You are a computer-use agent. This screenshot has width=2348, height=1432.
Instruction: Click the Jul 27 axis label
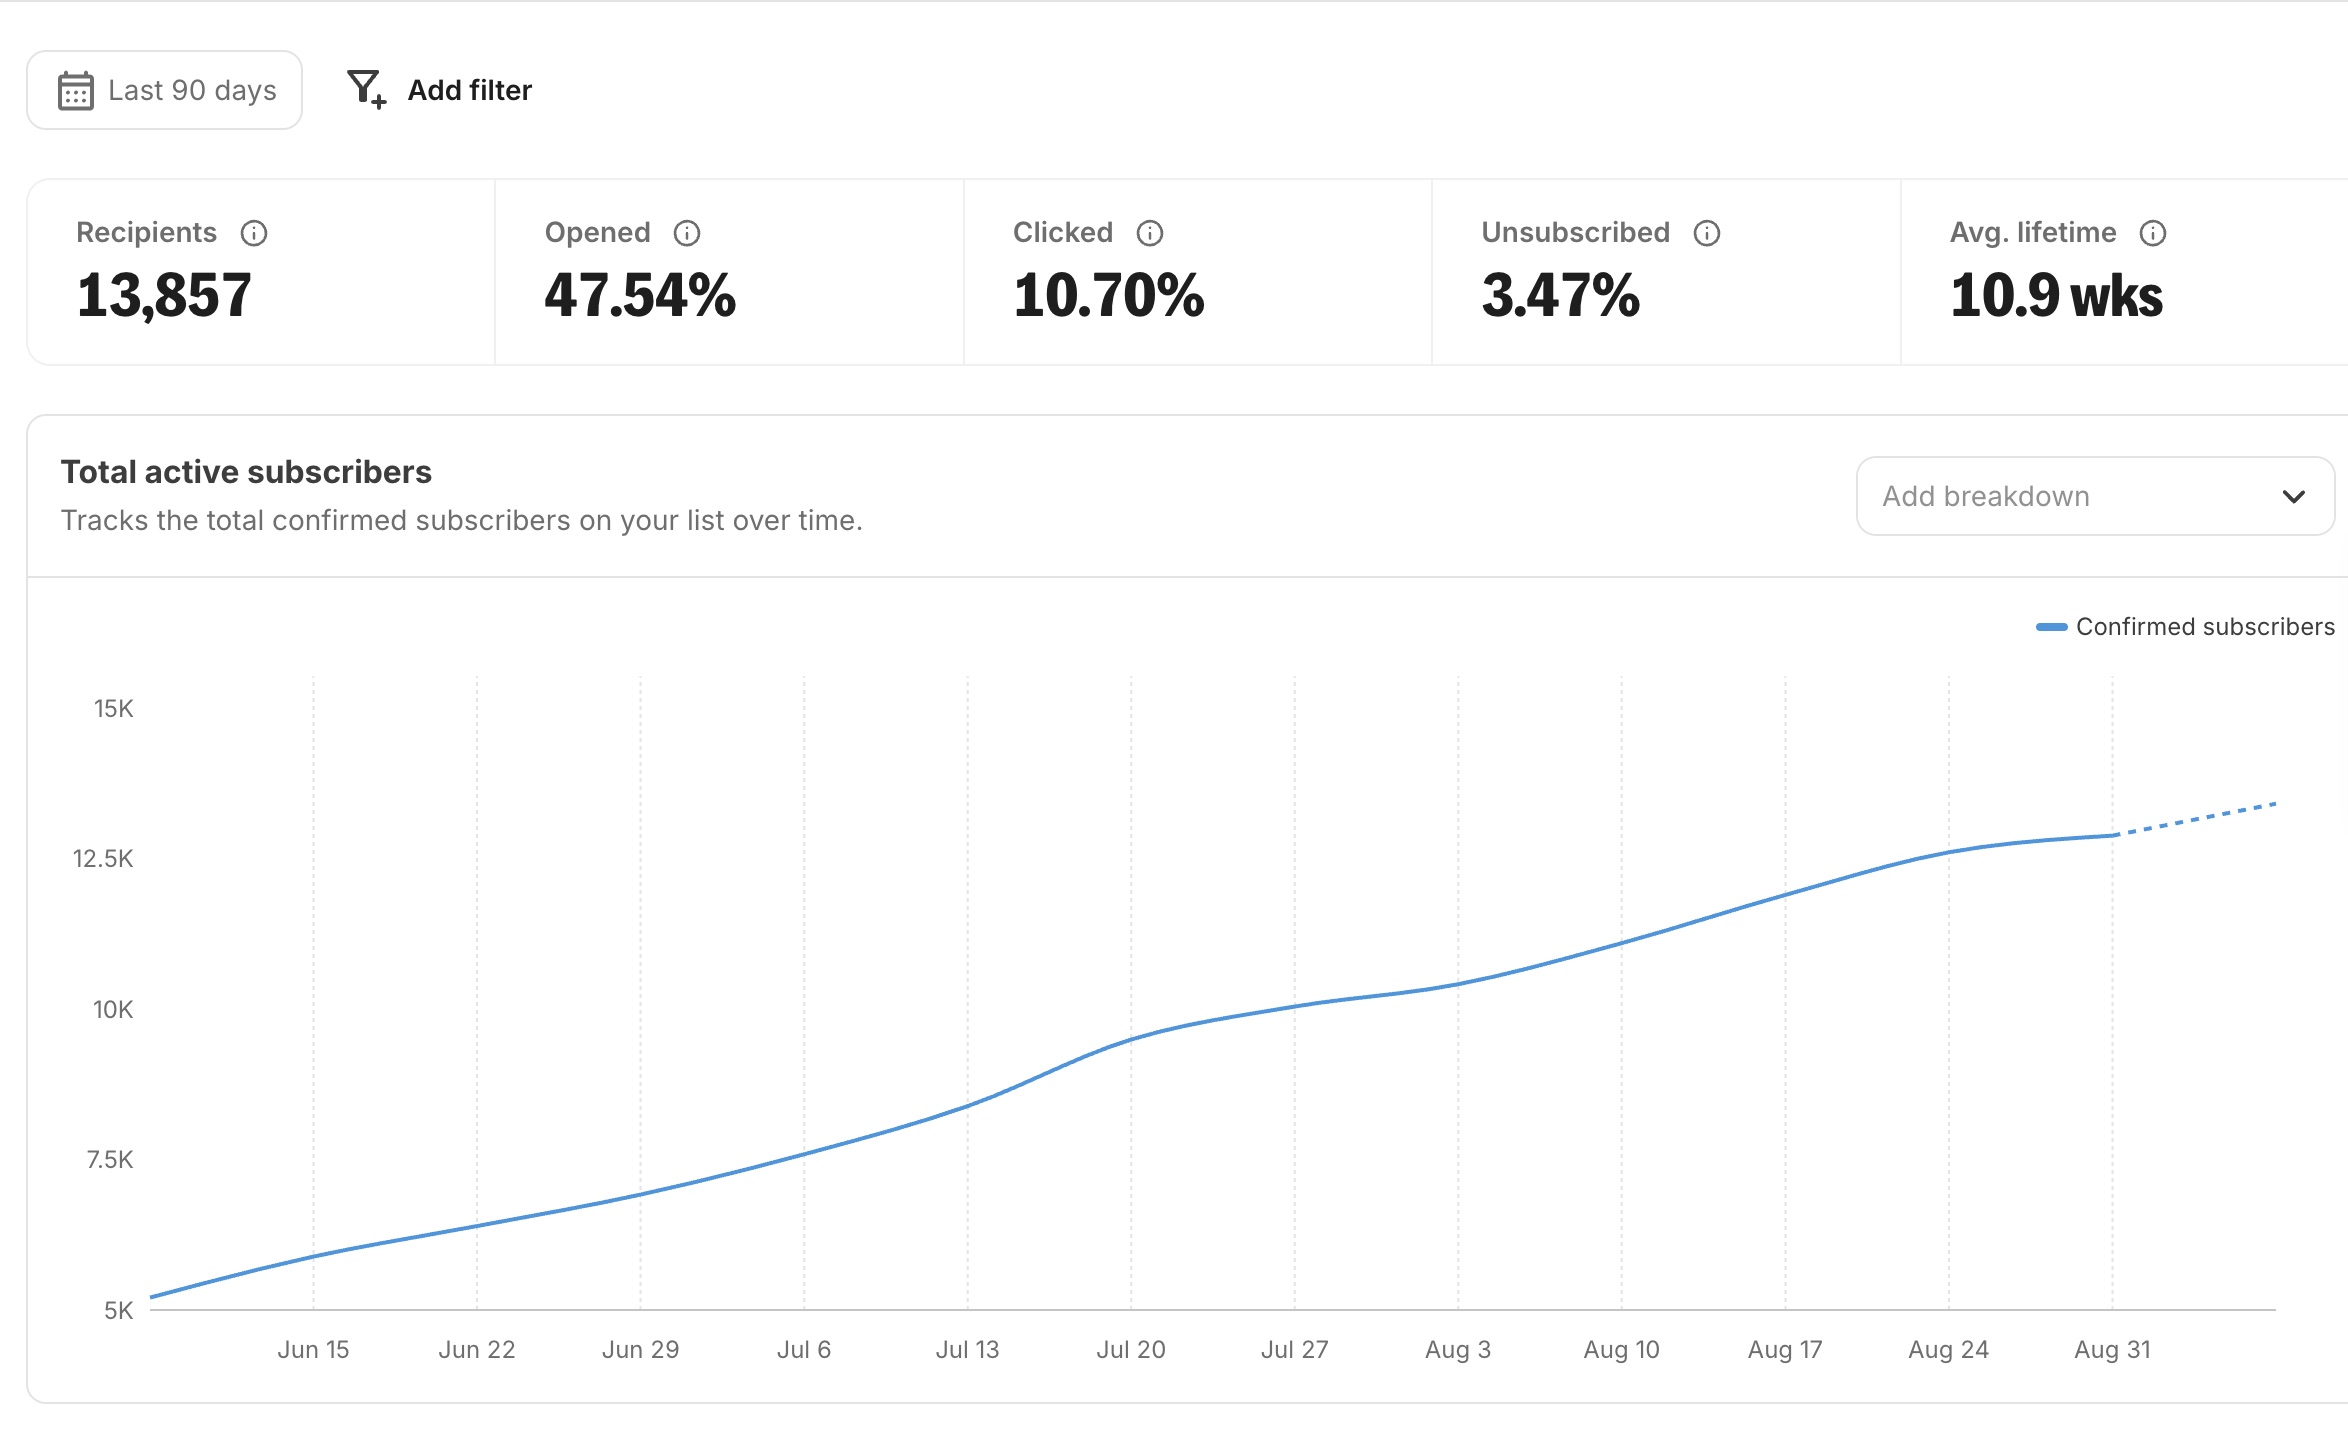tap(1294, 1350)
